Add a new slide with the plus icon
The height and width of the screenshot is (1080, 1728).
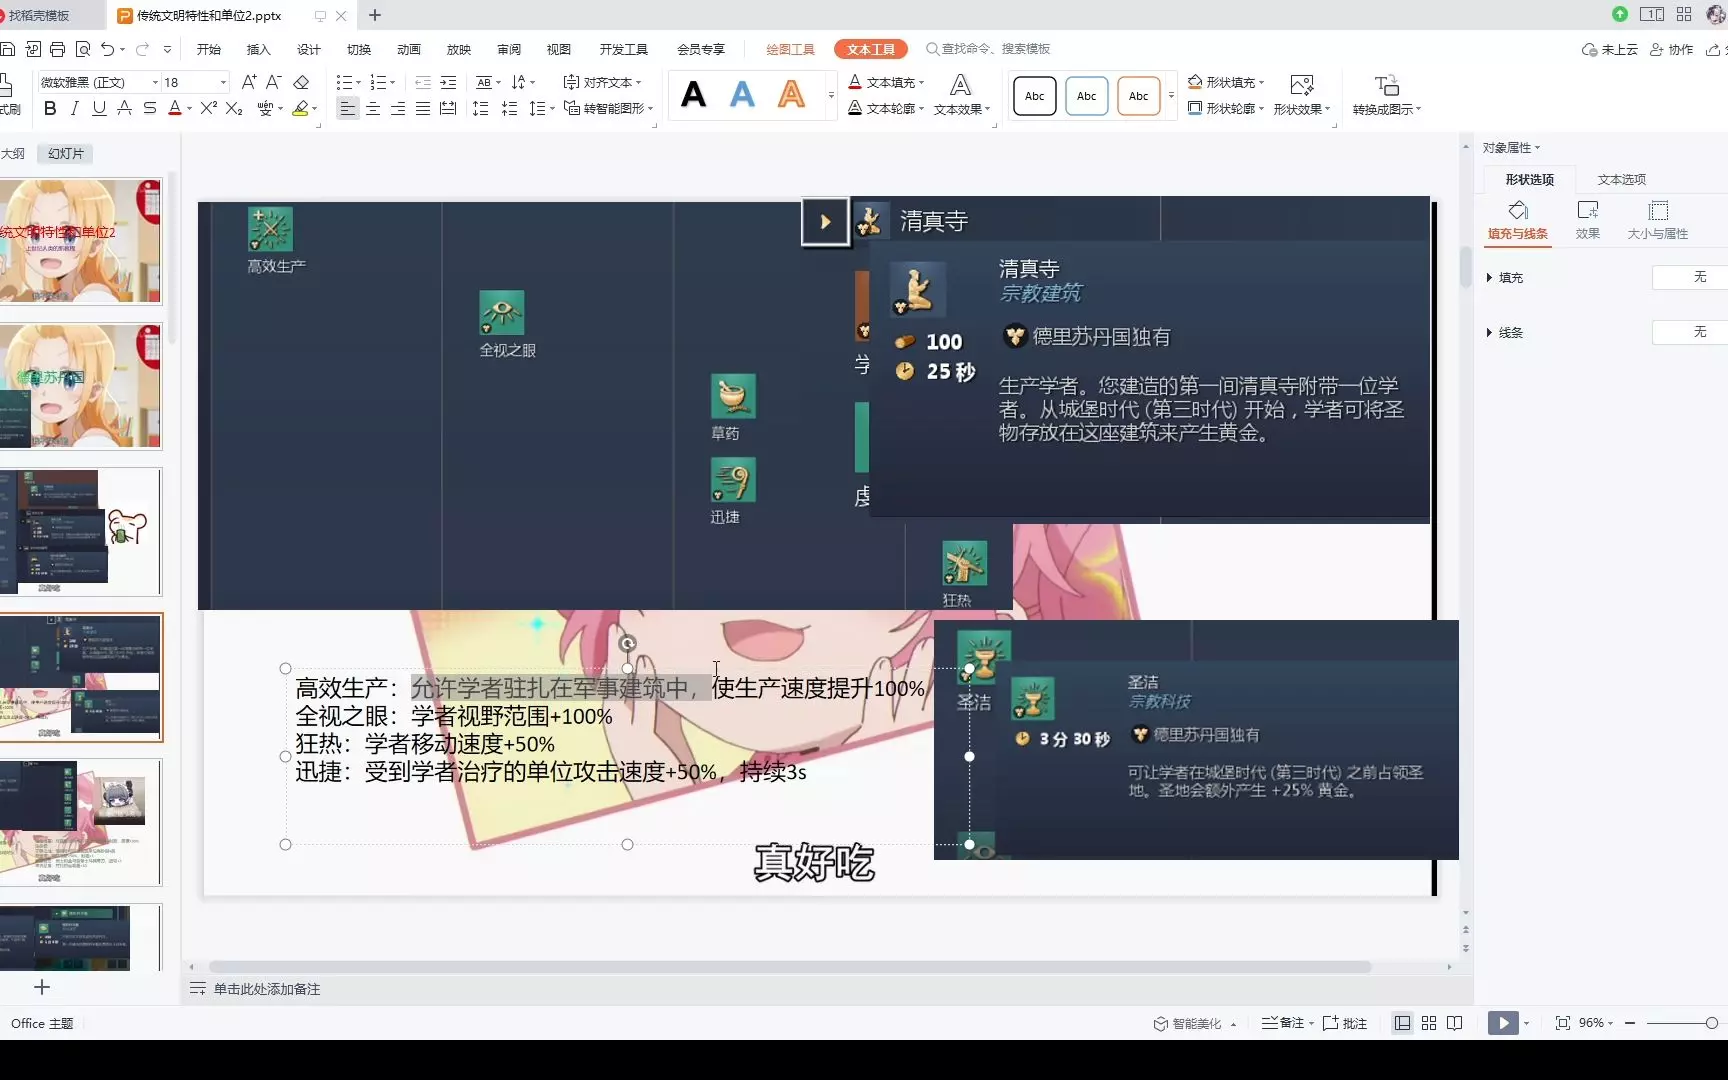point(42,987)
